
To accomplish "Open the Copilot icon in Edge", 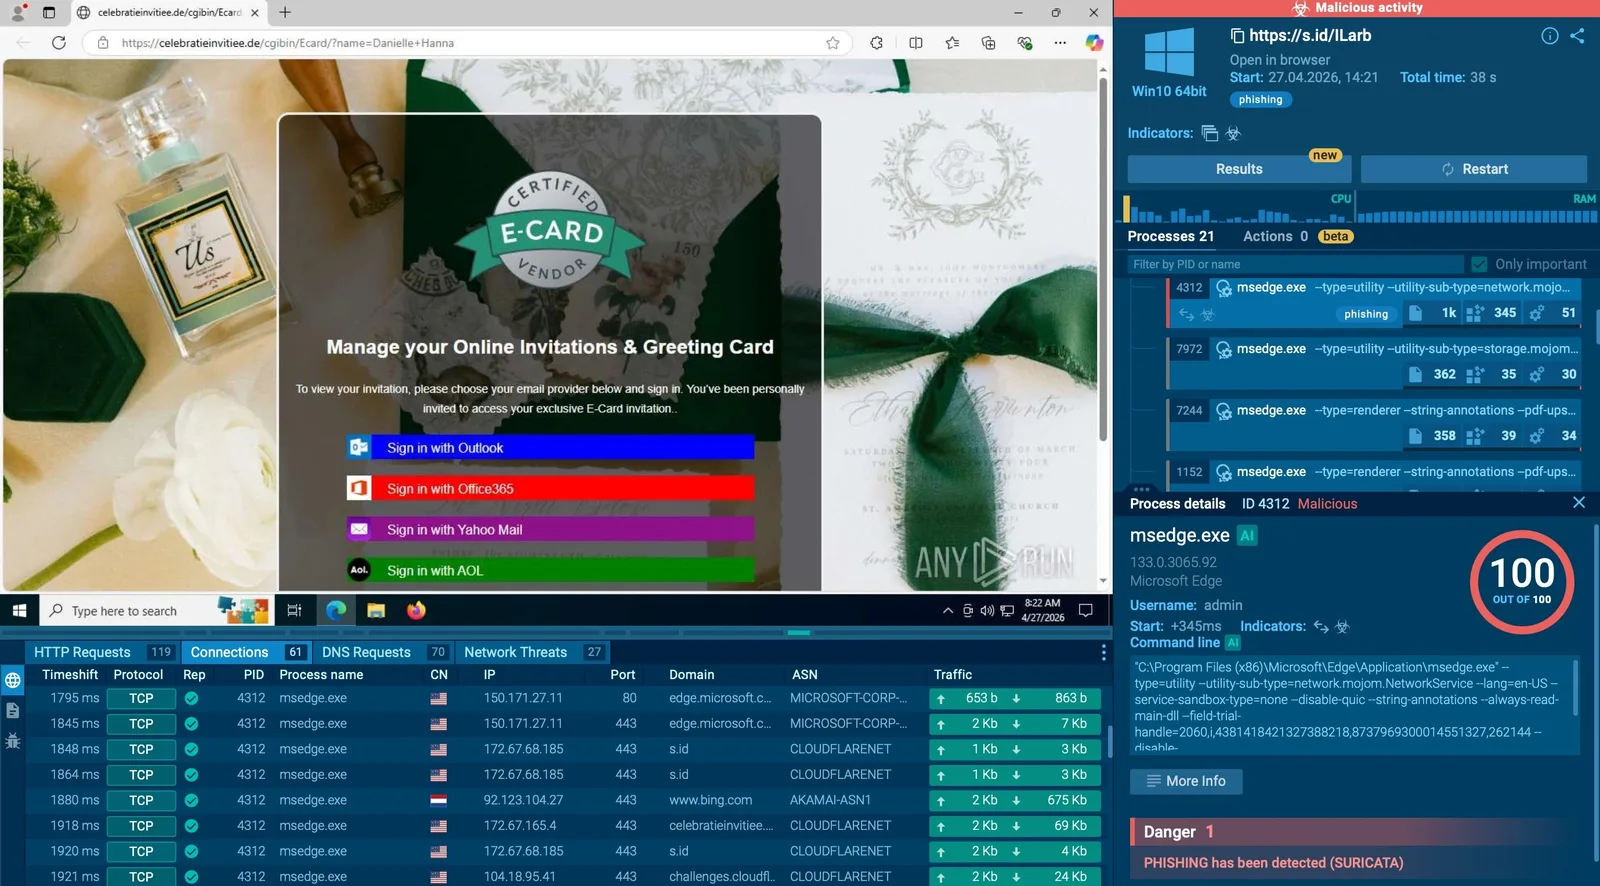I will (x=1095, y=43).
